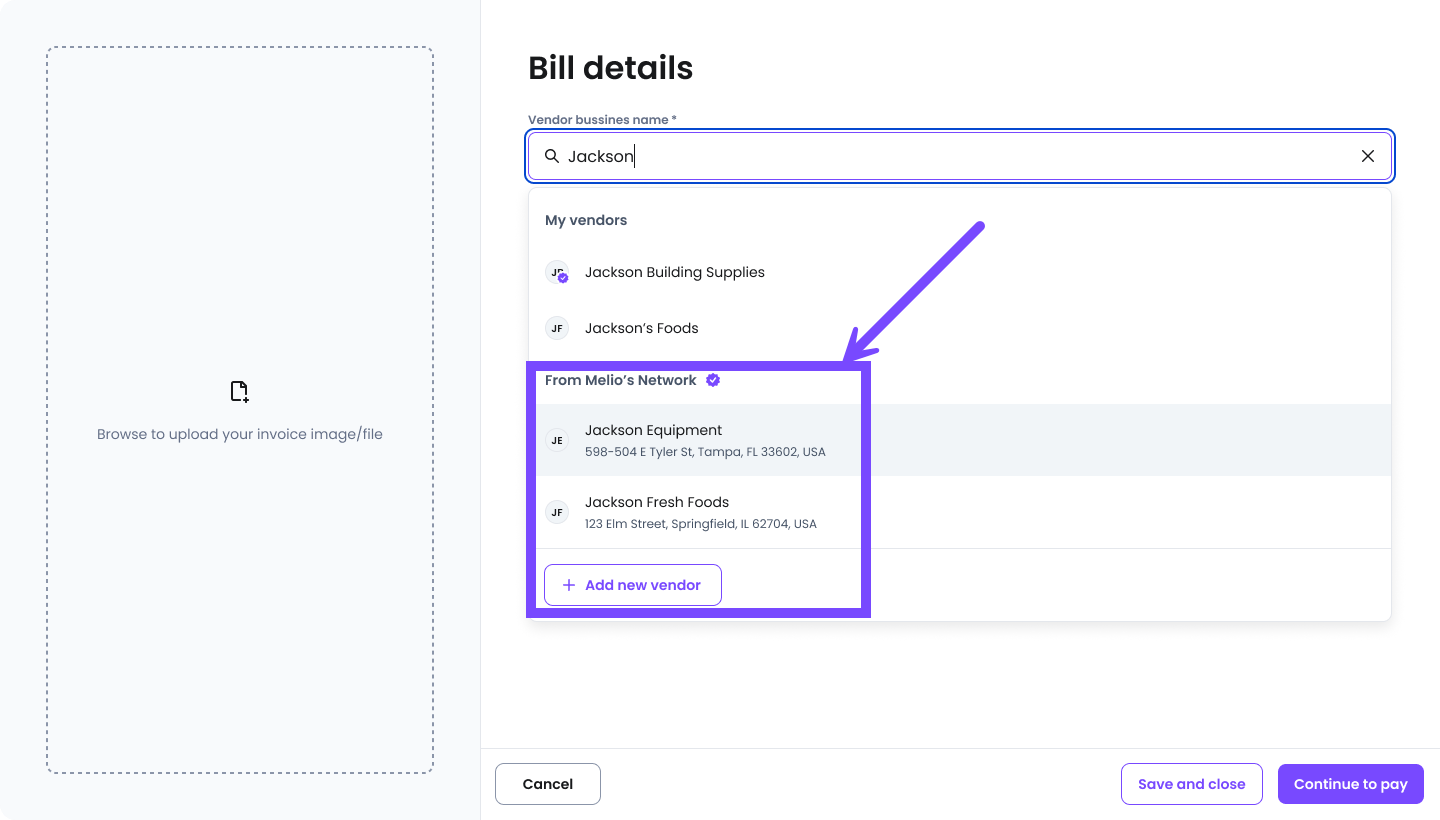Click plus icon in Add new vendor

pyautogui.click(x=569, y=585)
